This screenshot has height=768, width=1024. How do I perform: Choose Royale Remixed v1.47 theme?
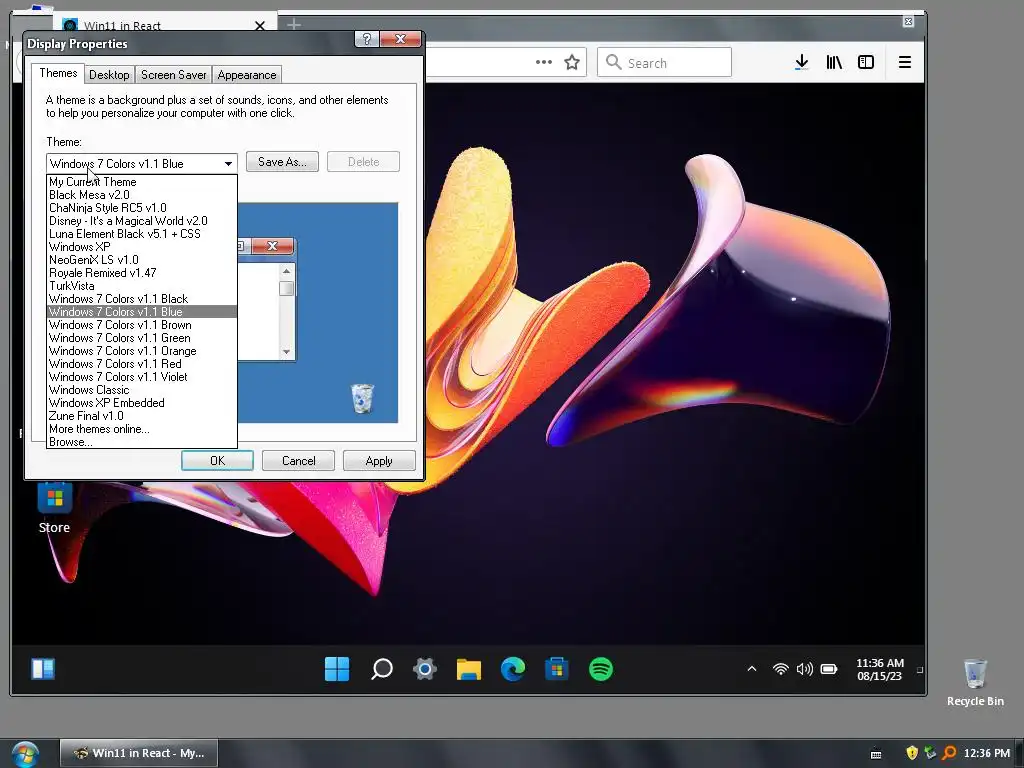pyautogui.click(x=142, y=273)
